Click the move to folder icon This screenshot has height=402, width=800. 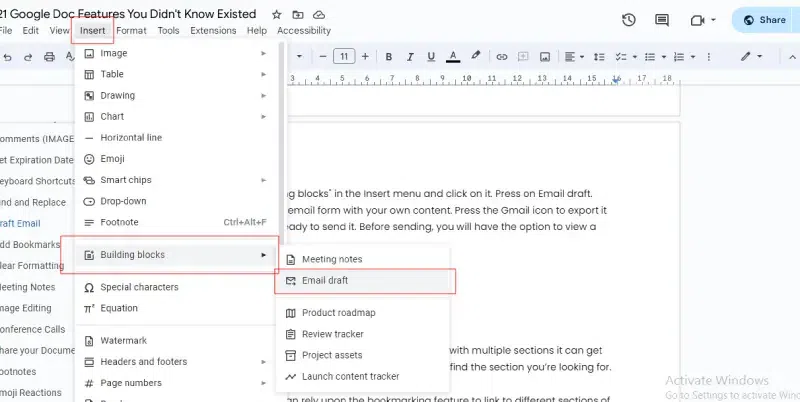click(x=297, y=15)
